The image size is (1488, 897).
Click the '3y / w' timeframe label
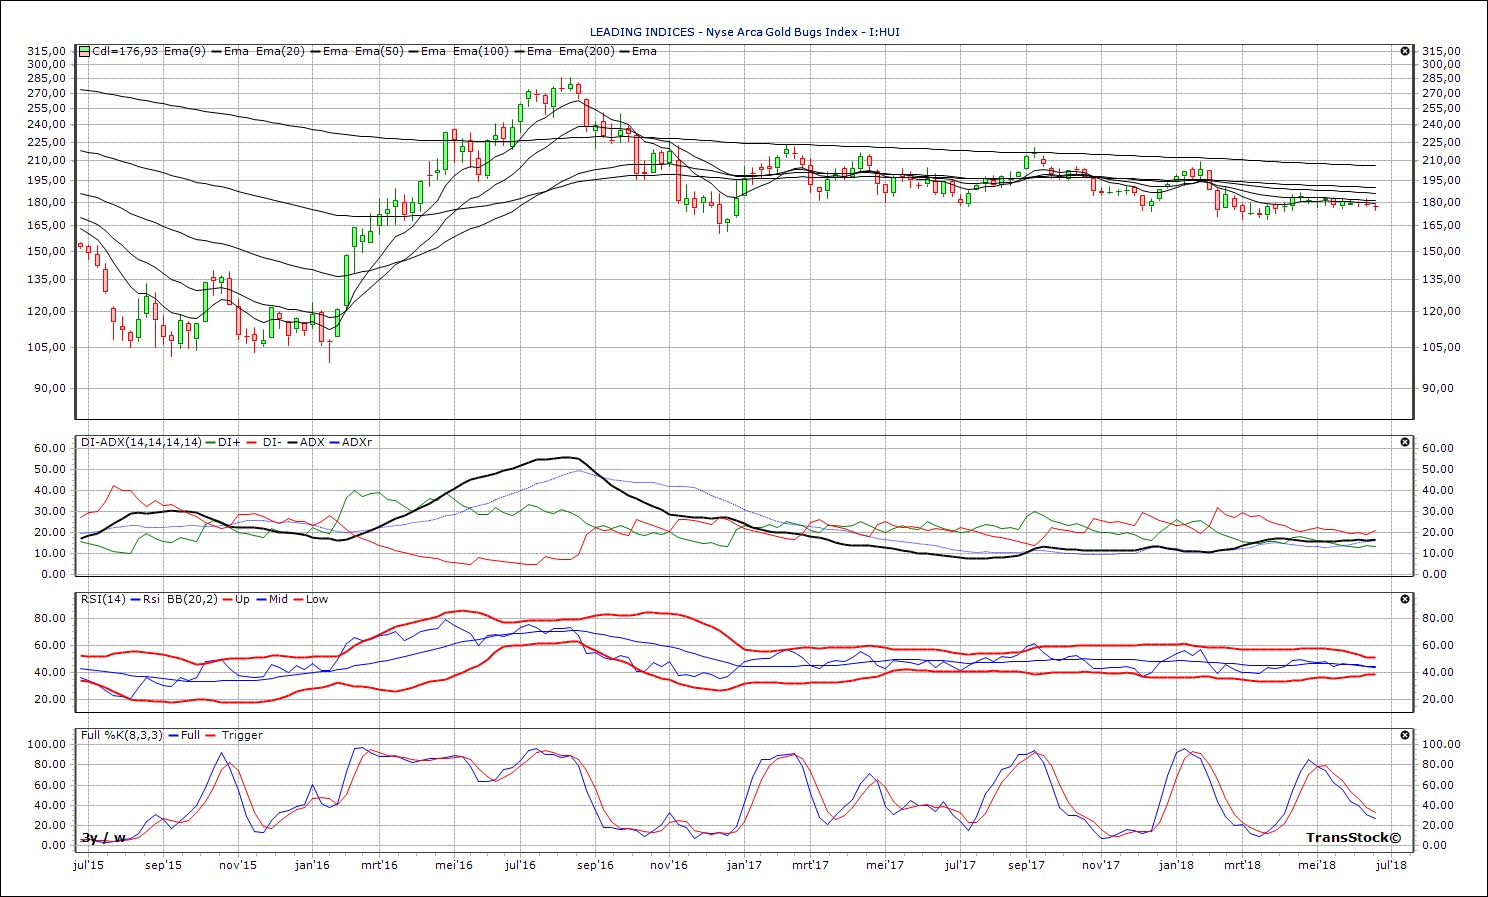pyautogui.click(x=104, y=838)
